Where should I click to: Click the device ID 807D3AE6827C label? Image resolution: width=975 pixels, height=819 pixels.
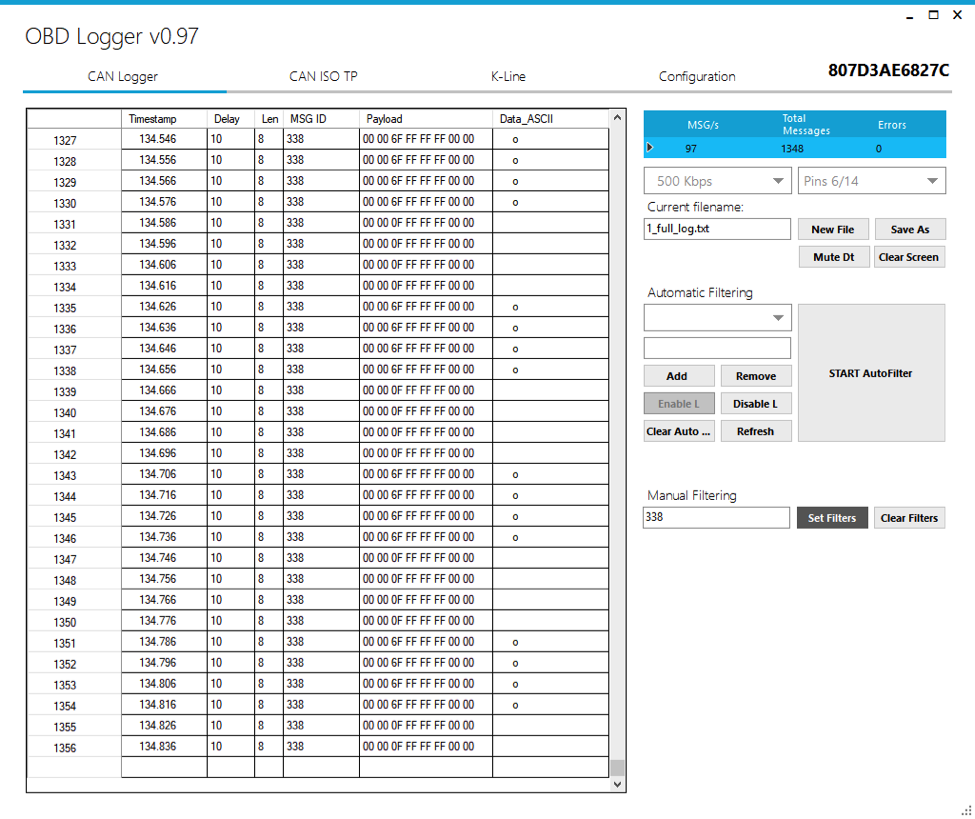889,70
